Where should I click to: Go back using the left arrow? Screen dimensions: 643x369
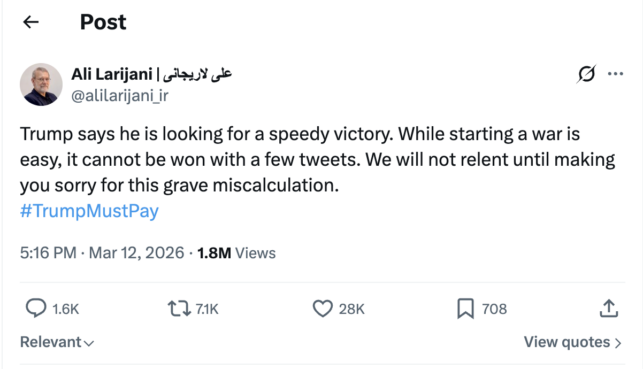tap(31, 22)
